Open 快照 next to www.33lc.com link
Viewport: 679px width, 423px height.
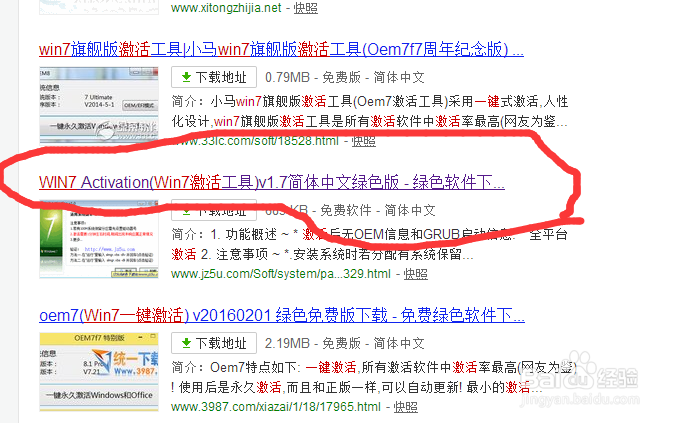364,141
